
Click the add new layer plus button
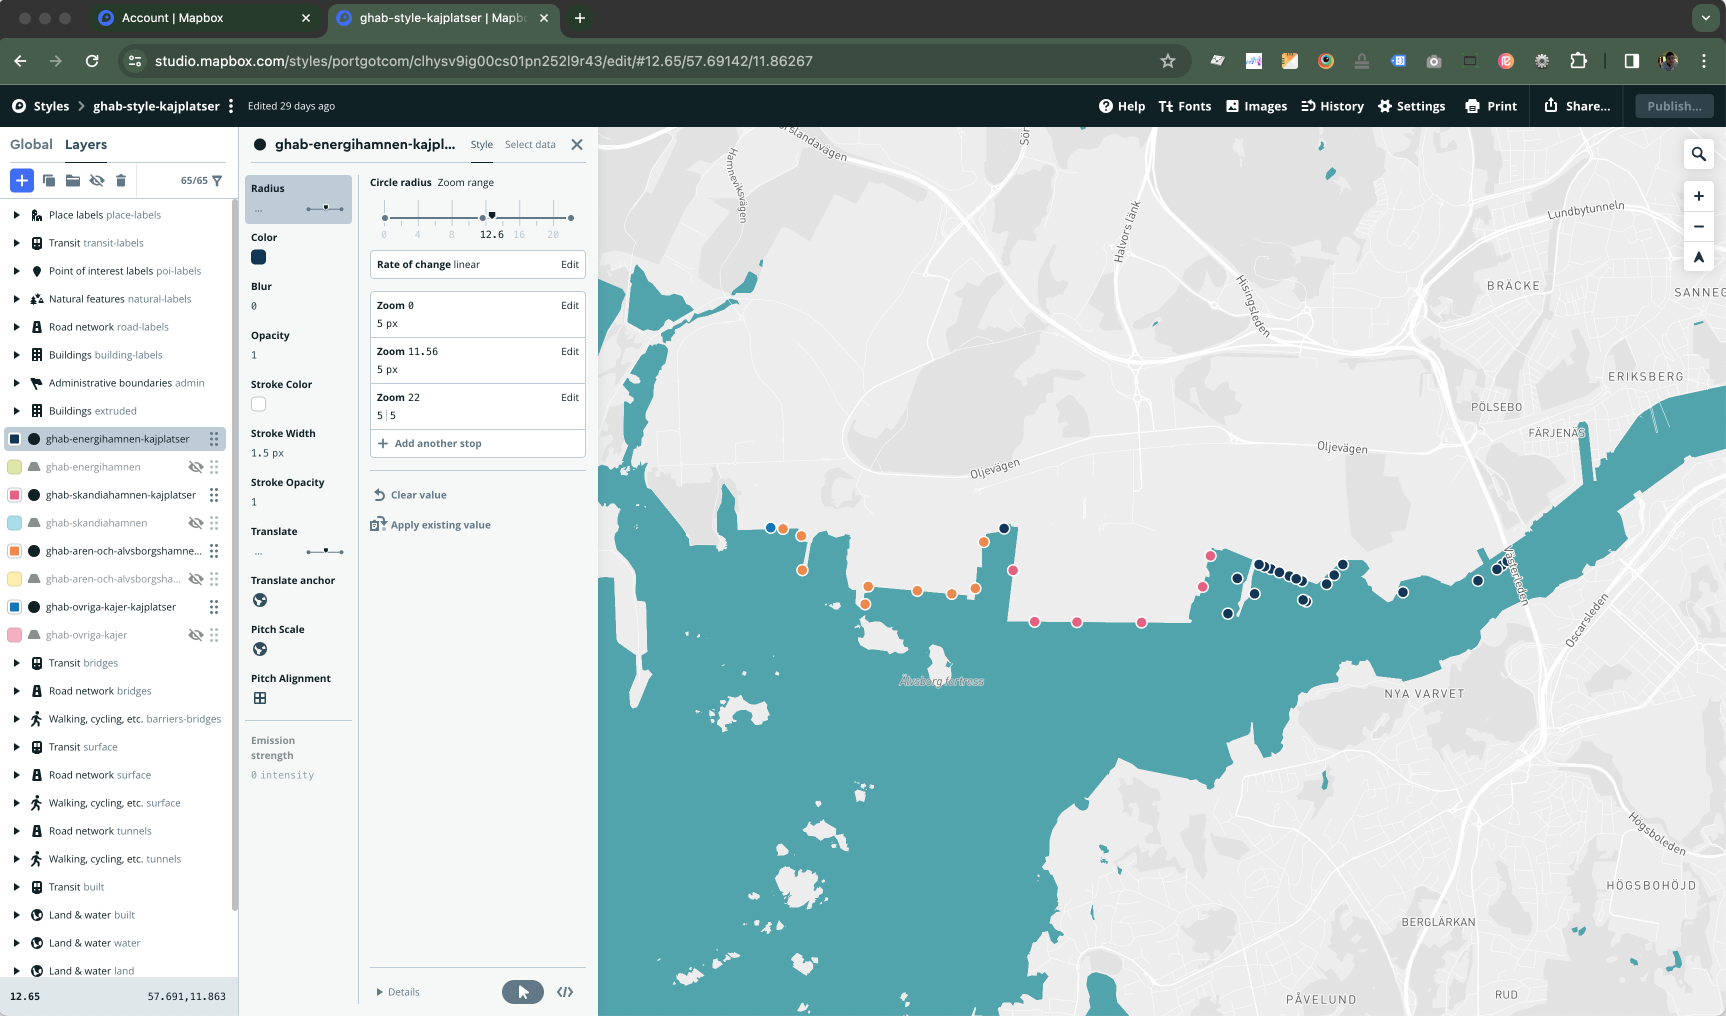(21, 180)
